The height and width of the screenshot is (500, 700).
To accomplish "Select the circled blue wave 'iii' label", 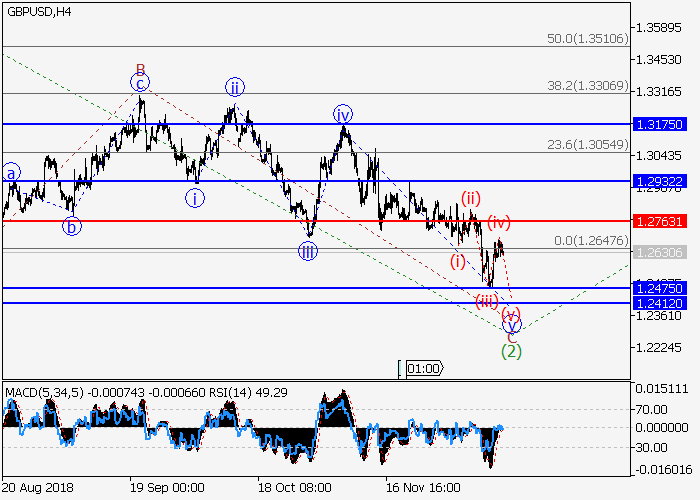I will (309, 251).
